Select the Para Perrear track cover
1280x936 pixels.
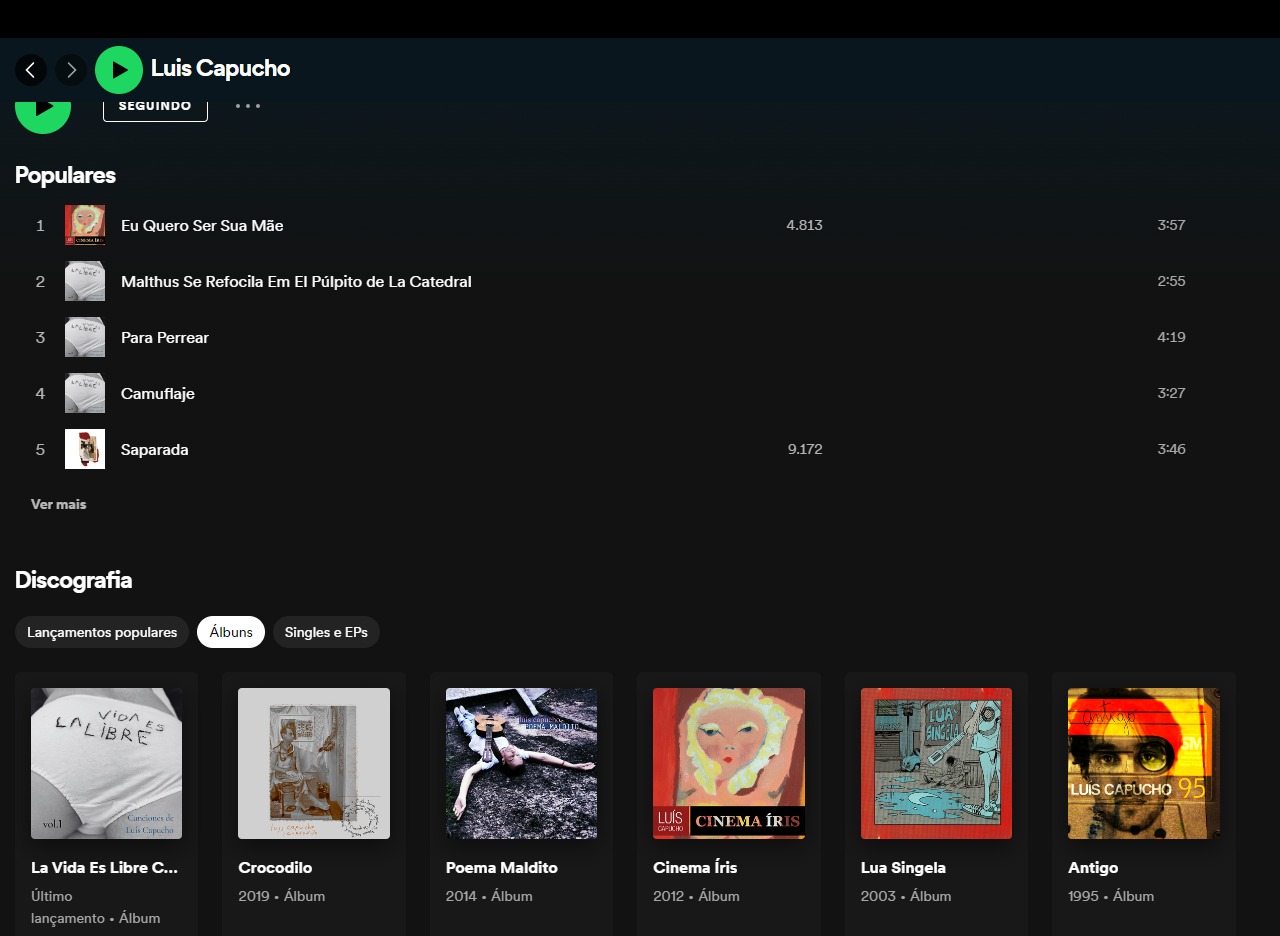[85, 337]
